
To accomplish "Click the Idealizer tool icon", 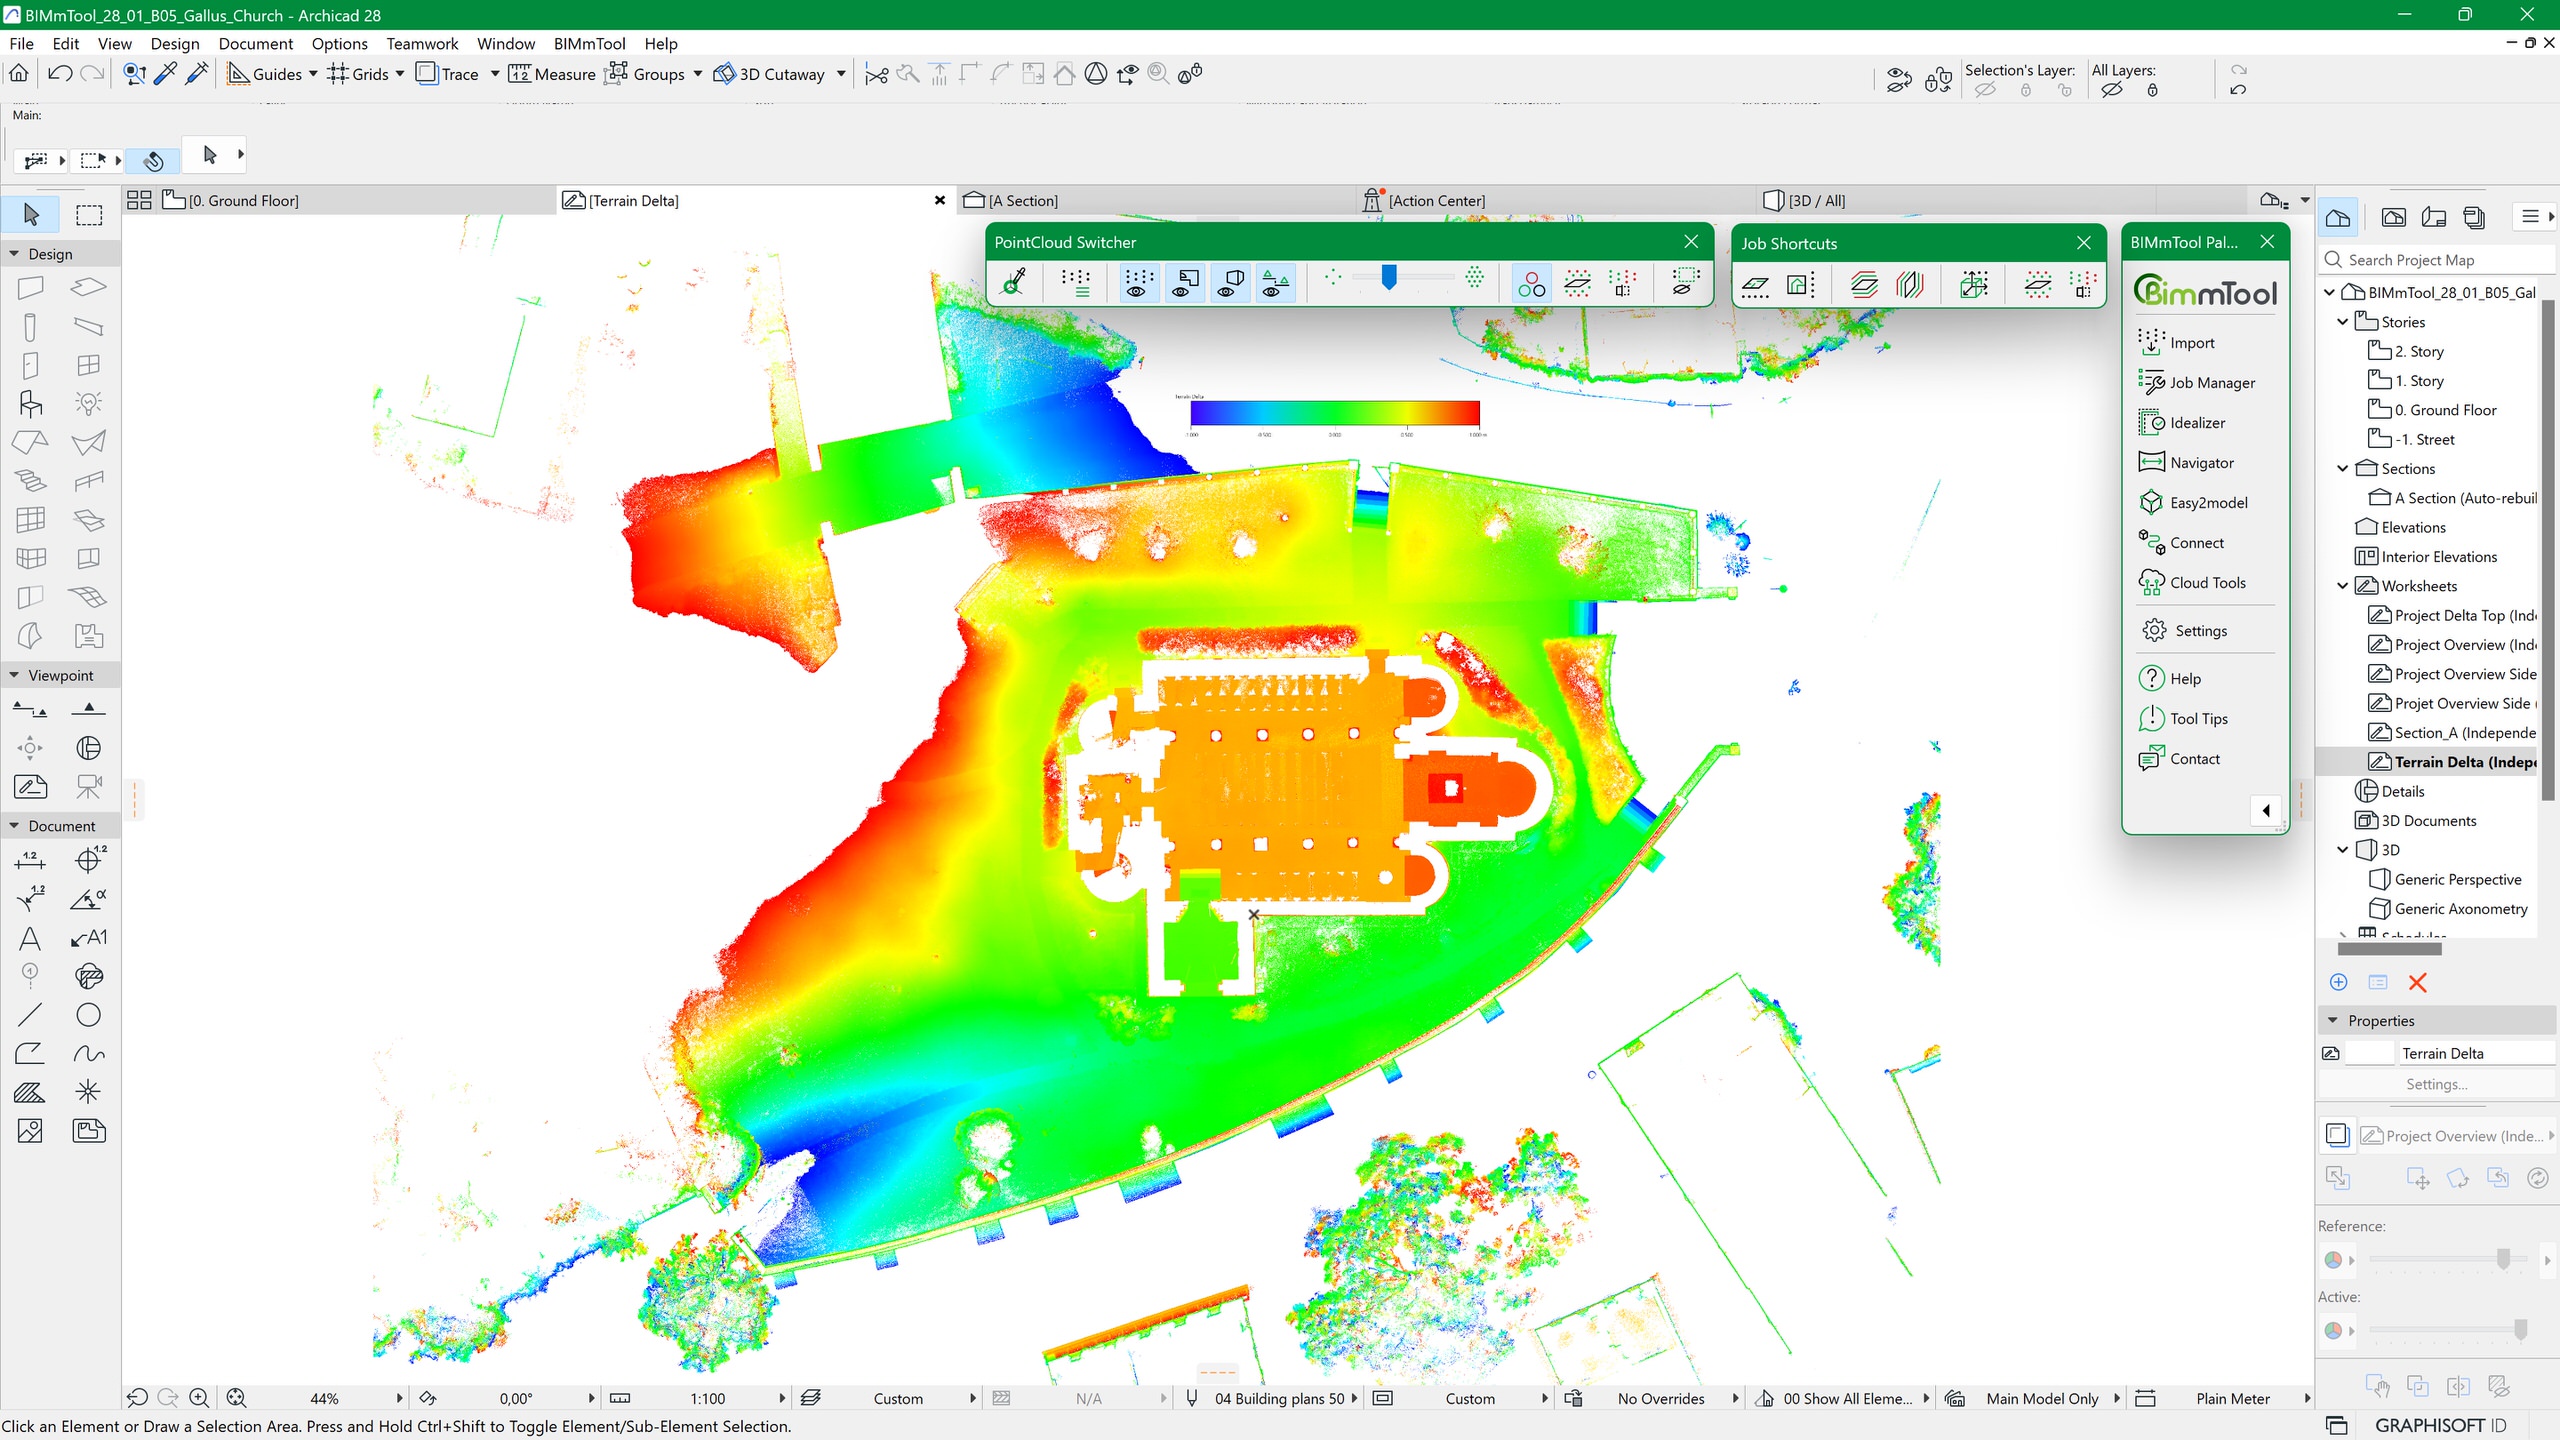I will click(x=2151, y=423).
